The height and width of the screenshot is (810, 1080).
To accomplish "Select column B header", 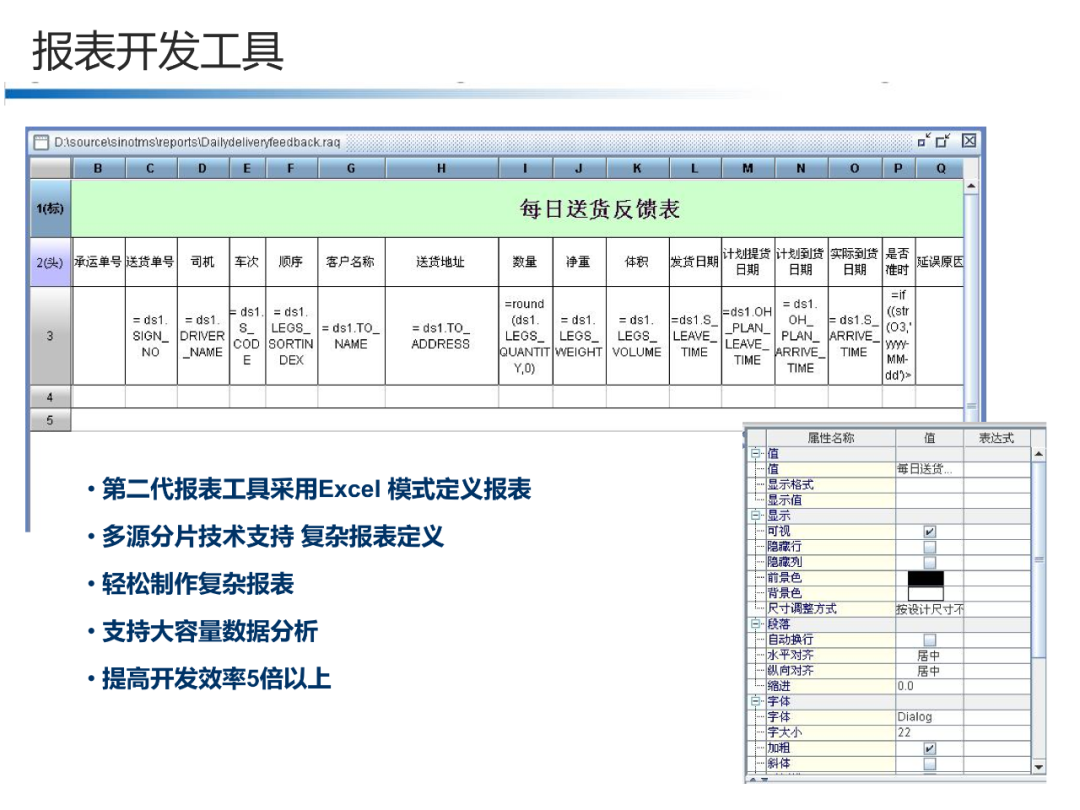I will pyautogui.click(x=98, y=168).
